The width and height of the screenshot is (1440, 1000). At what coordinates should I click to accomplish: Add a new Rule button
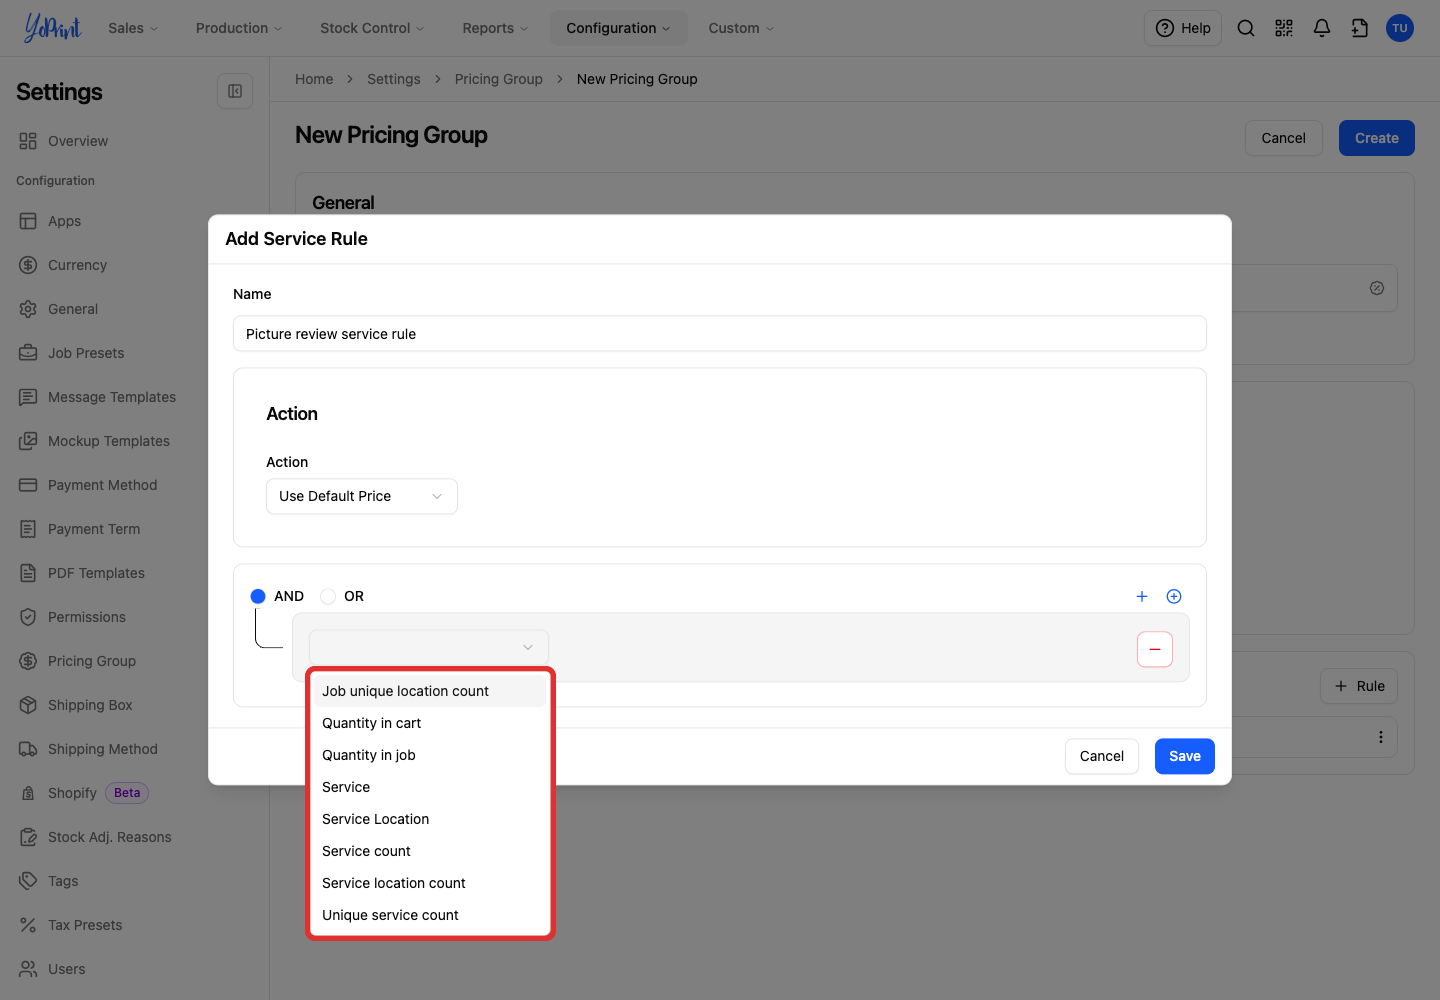pyautogui.click(x=1359, y=686)
